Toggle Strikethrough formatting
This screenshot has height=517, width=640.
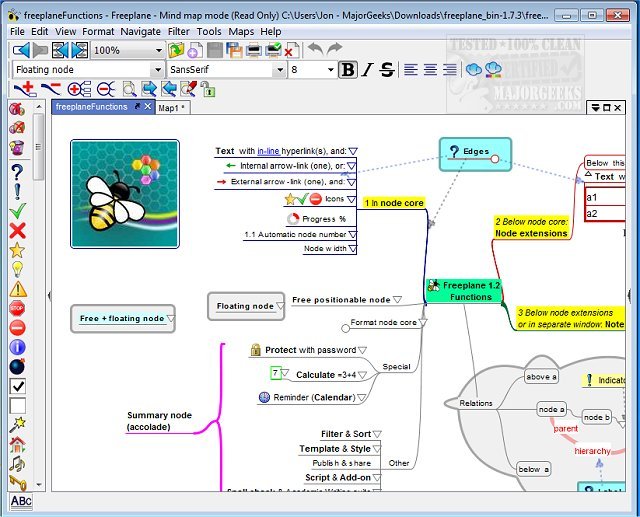[387, 70]
